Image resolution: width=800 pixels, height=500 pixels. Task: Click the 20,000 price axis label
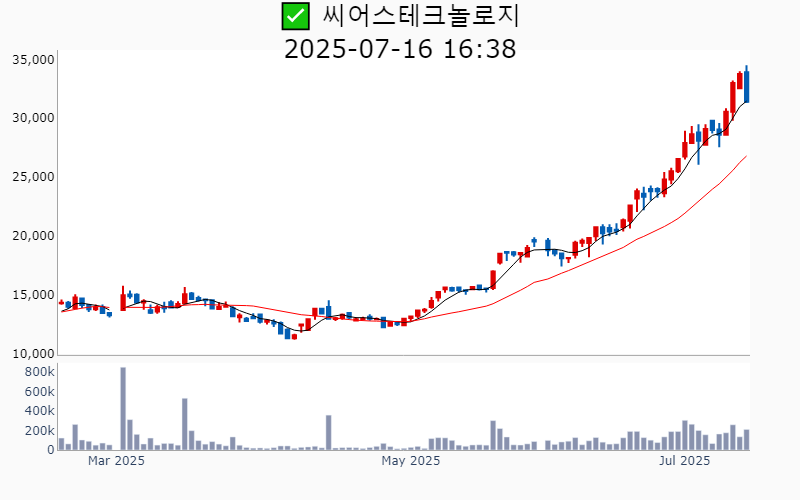click(x=33, y=236)
